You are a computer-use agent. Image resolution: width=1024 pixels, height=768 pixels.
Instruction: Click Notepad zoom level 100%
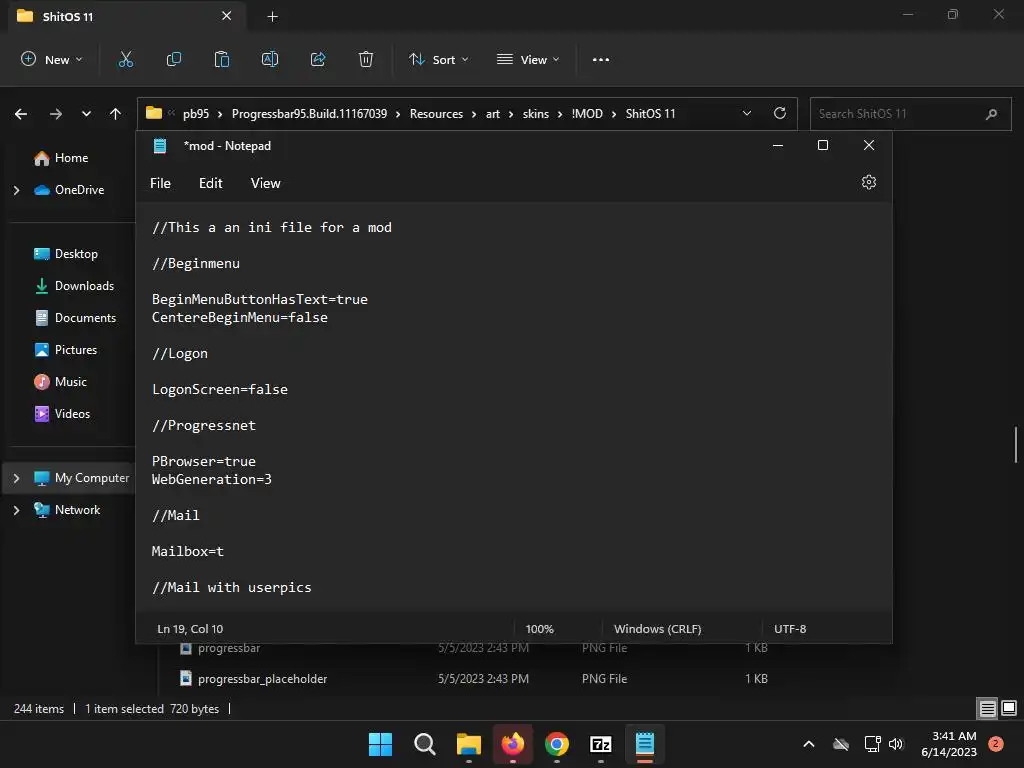(x=539, y=629)
